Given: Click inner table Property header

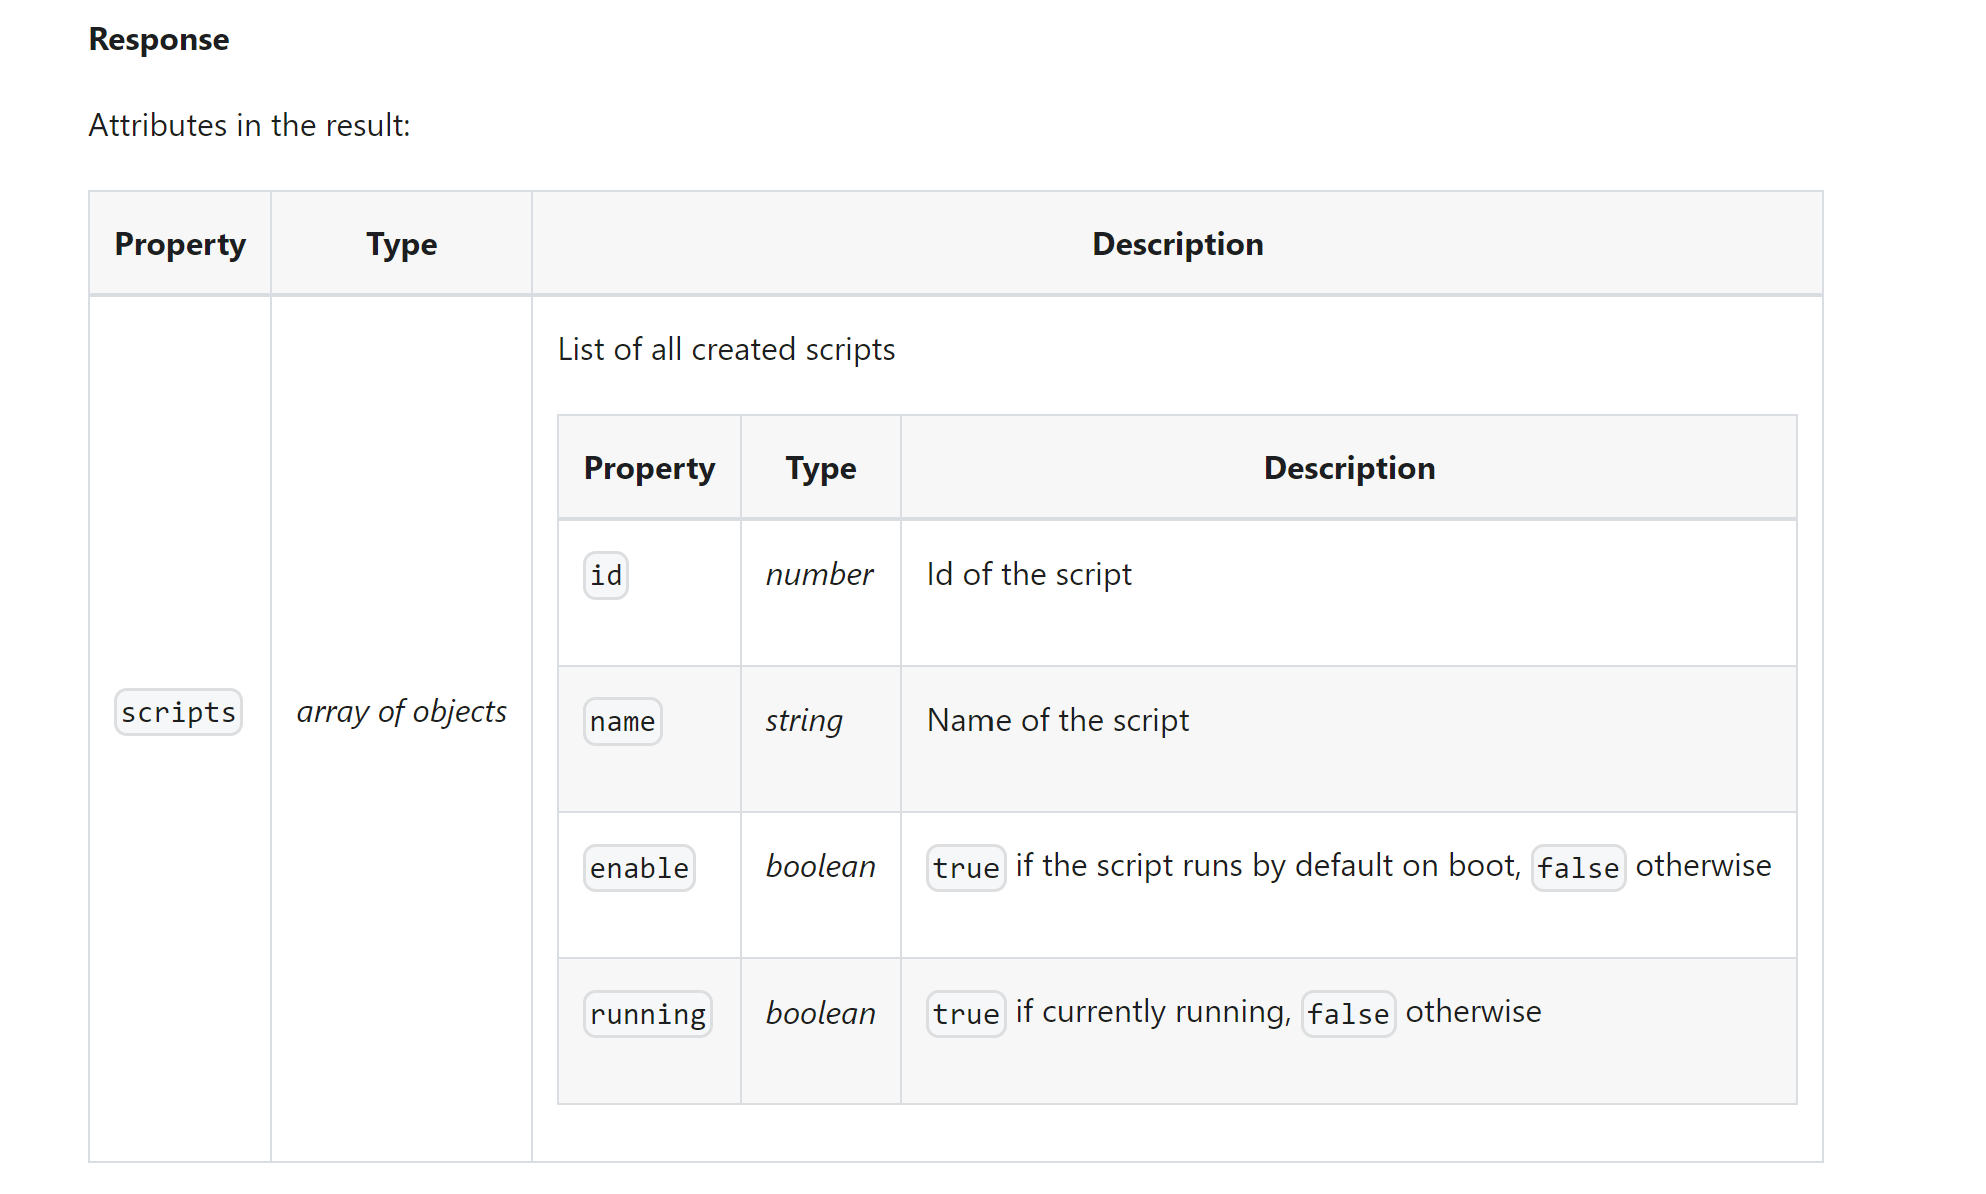Looking at the screenshot, I should click(649, 468).
